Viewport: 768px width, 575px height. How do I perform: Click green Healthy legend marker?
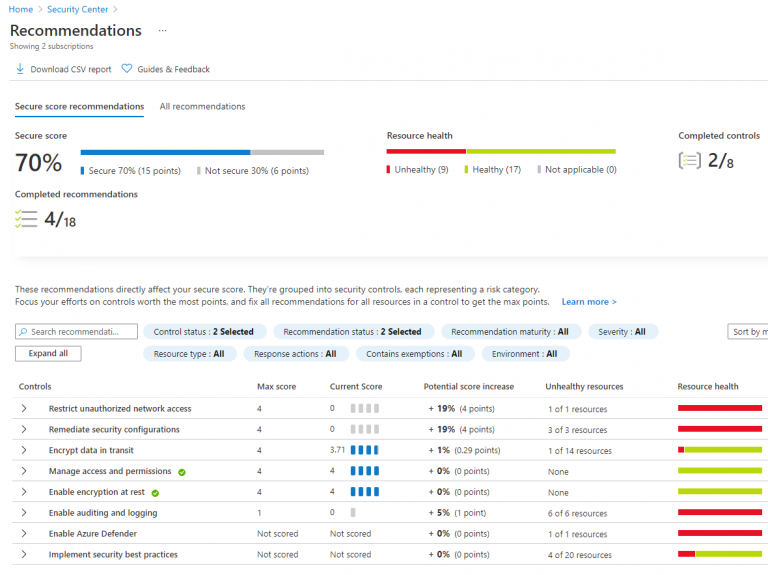[x=466, y=169]
